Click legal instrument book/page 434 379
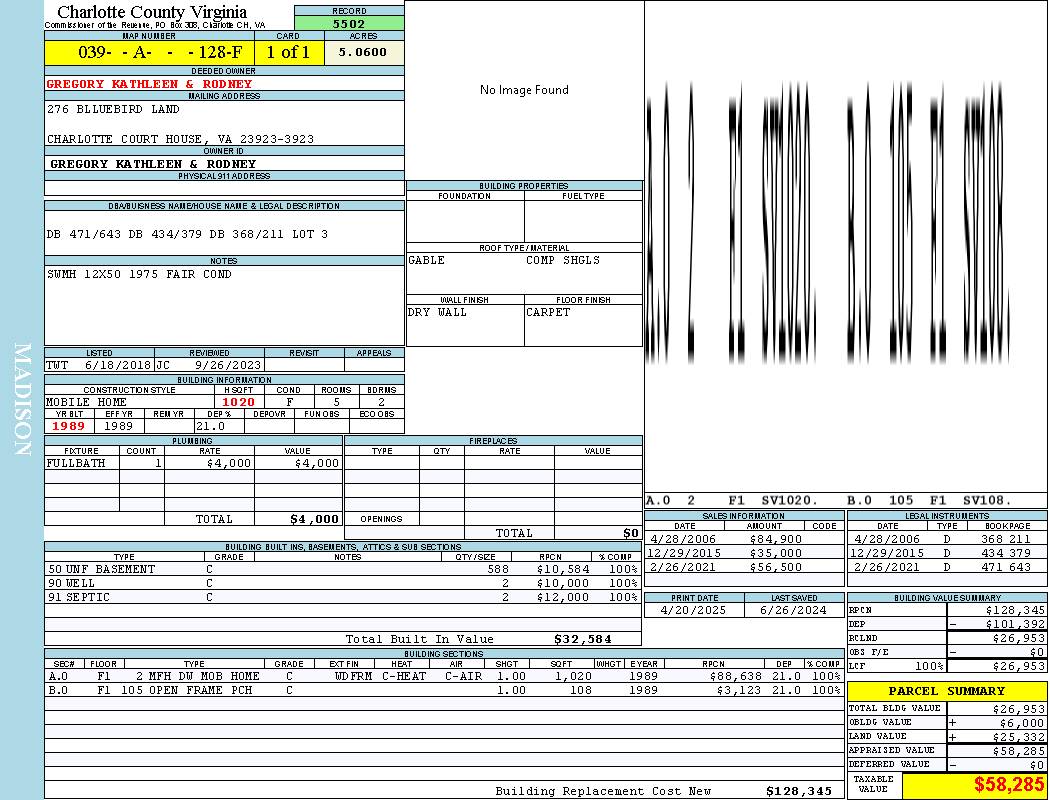Screen dimensions: 1050x800 click(x=1006, y=553)
